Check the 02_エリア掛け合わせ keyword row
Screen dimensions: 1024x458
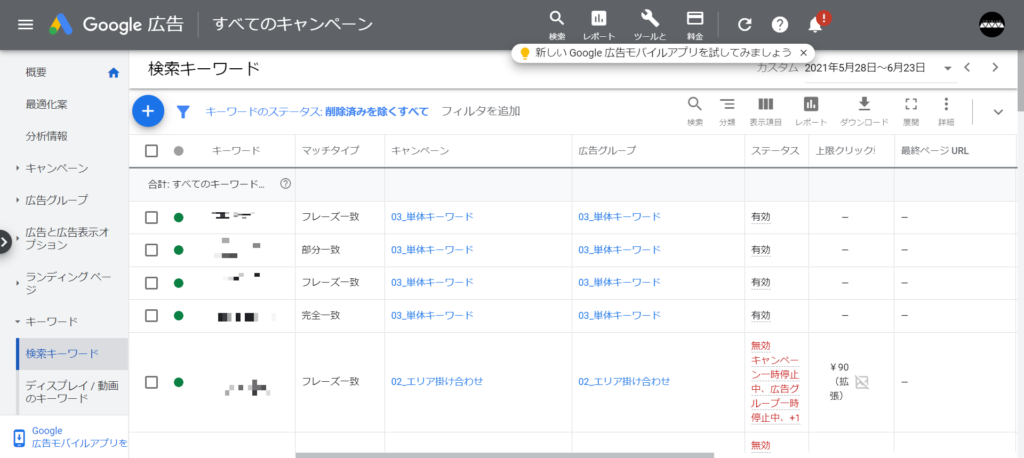pos(152,382)
